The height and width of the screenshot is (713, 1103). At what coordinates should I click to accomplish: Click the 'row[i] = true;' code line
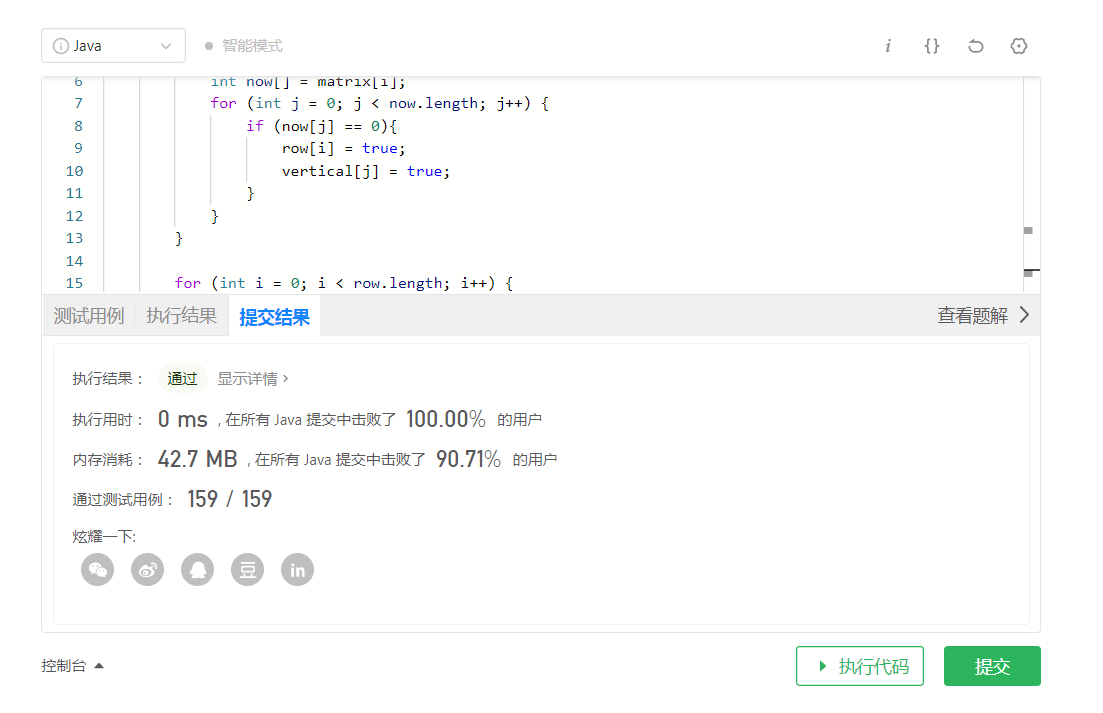(x=343, y=148)
